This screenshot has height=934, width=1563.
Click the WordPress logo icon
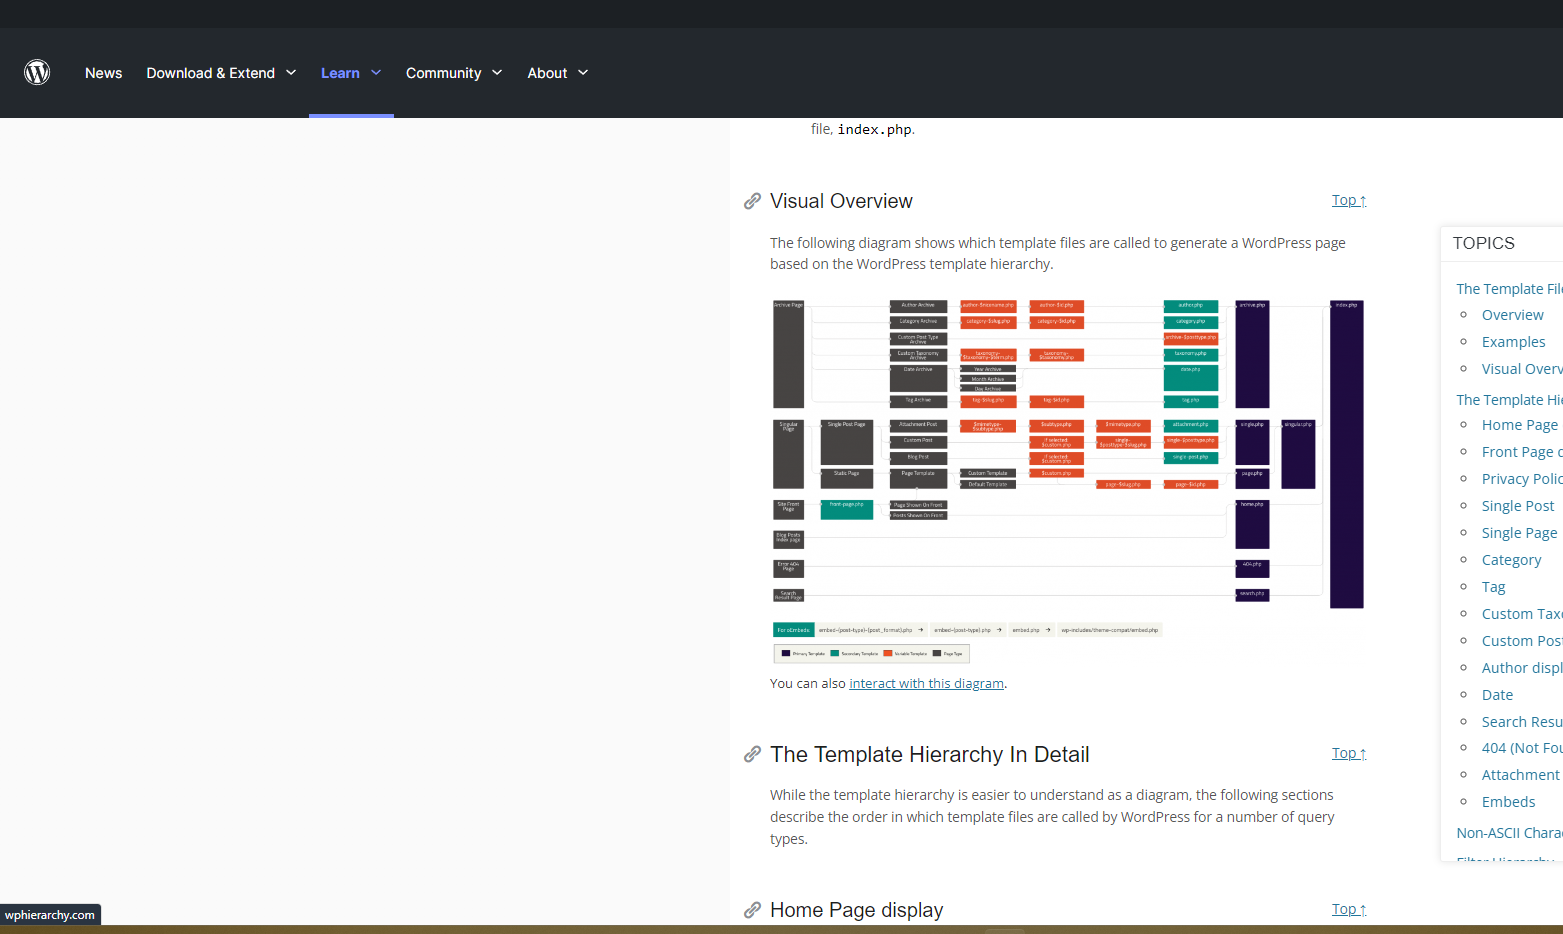(37, 71)
